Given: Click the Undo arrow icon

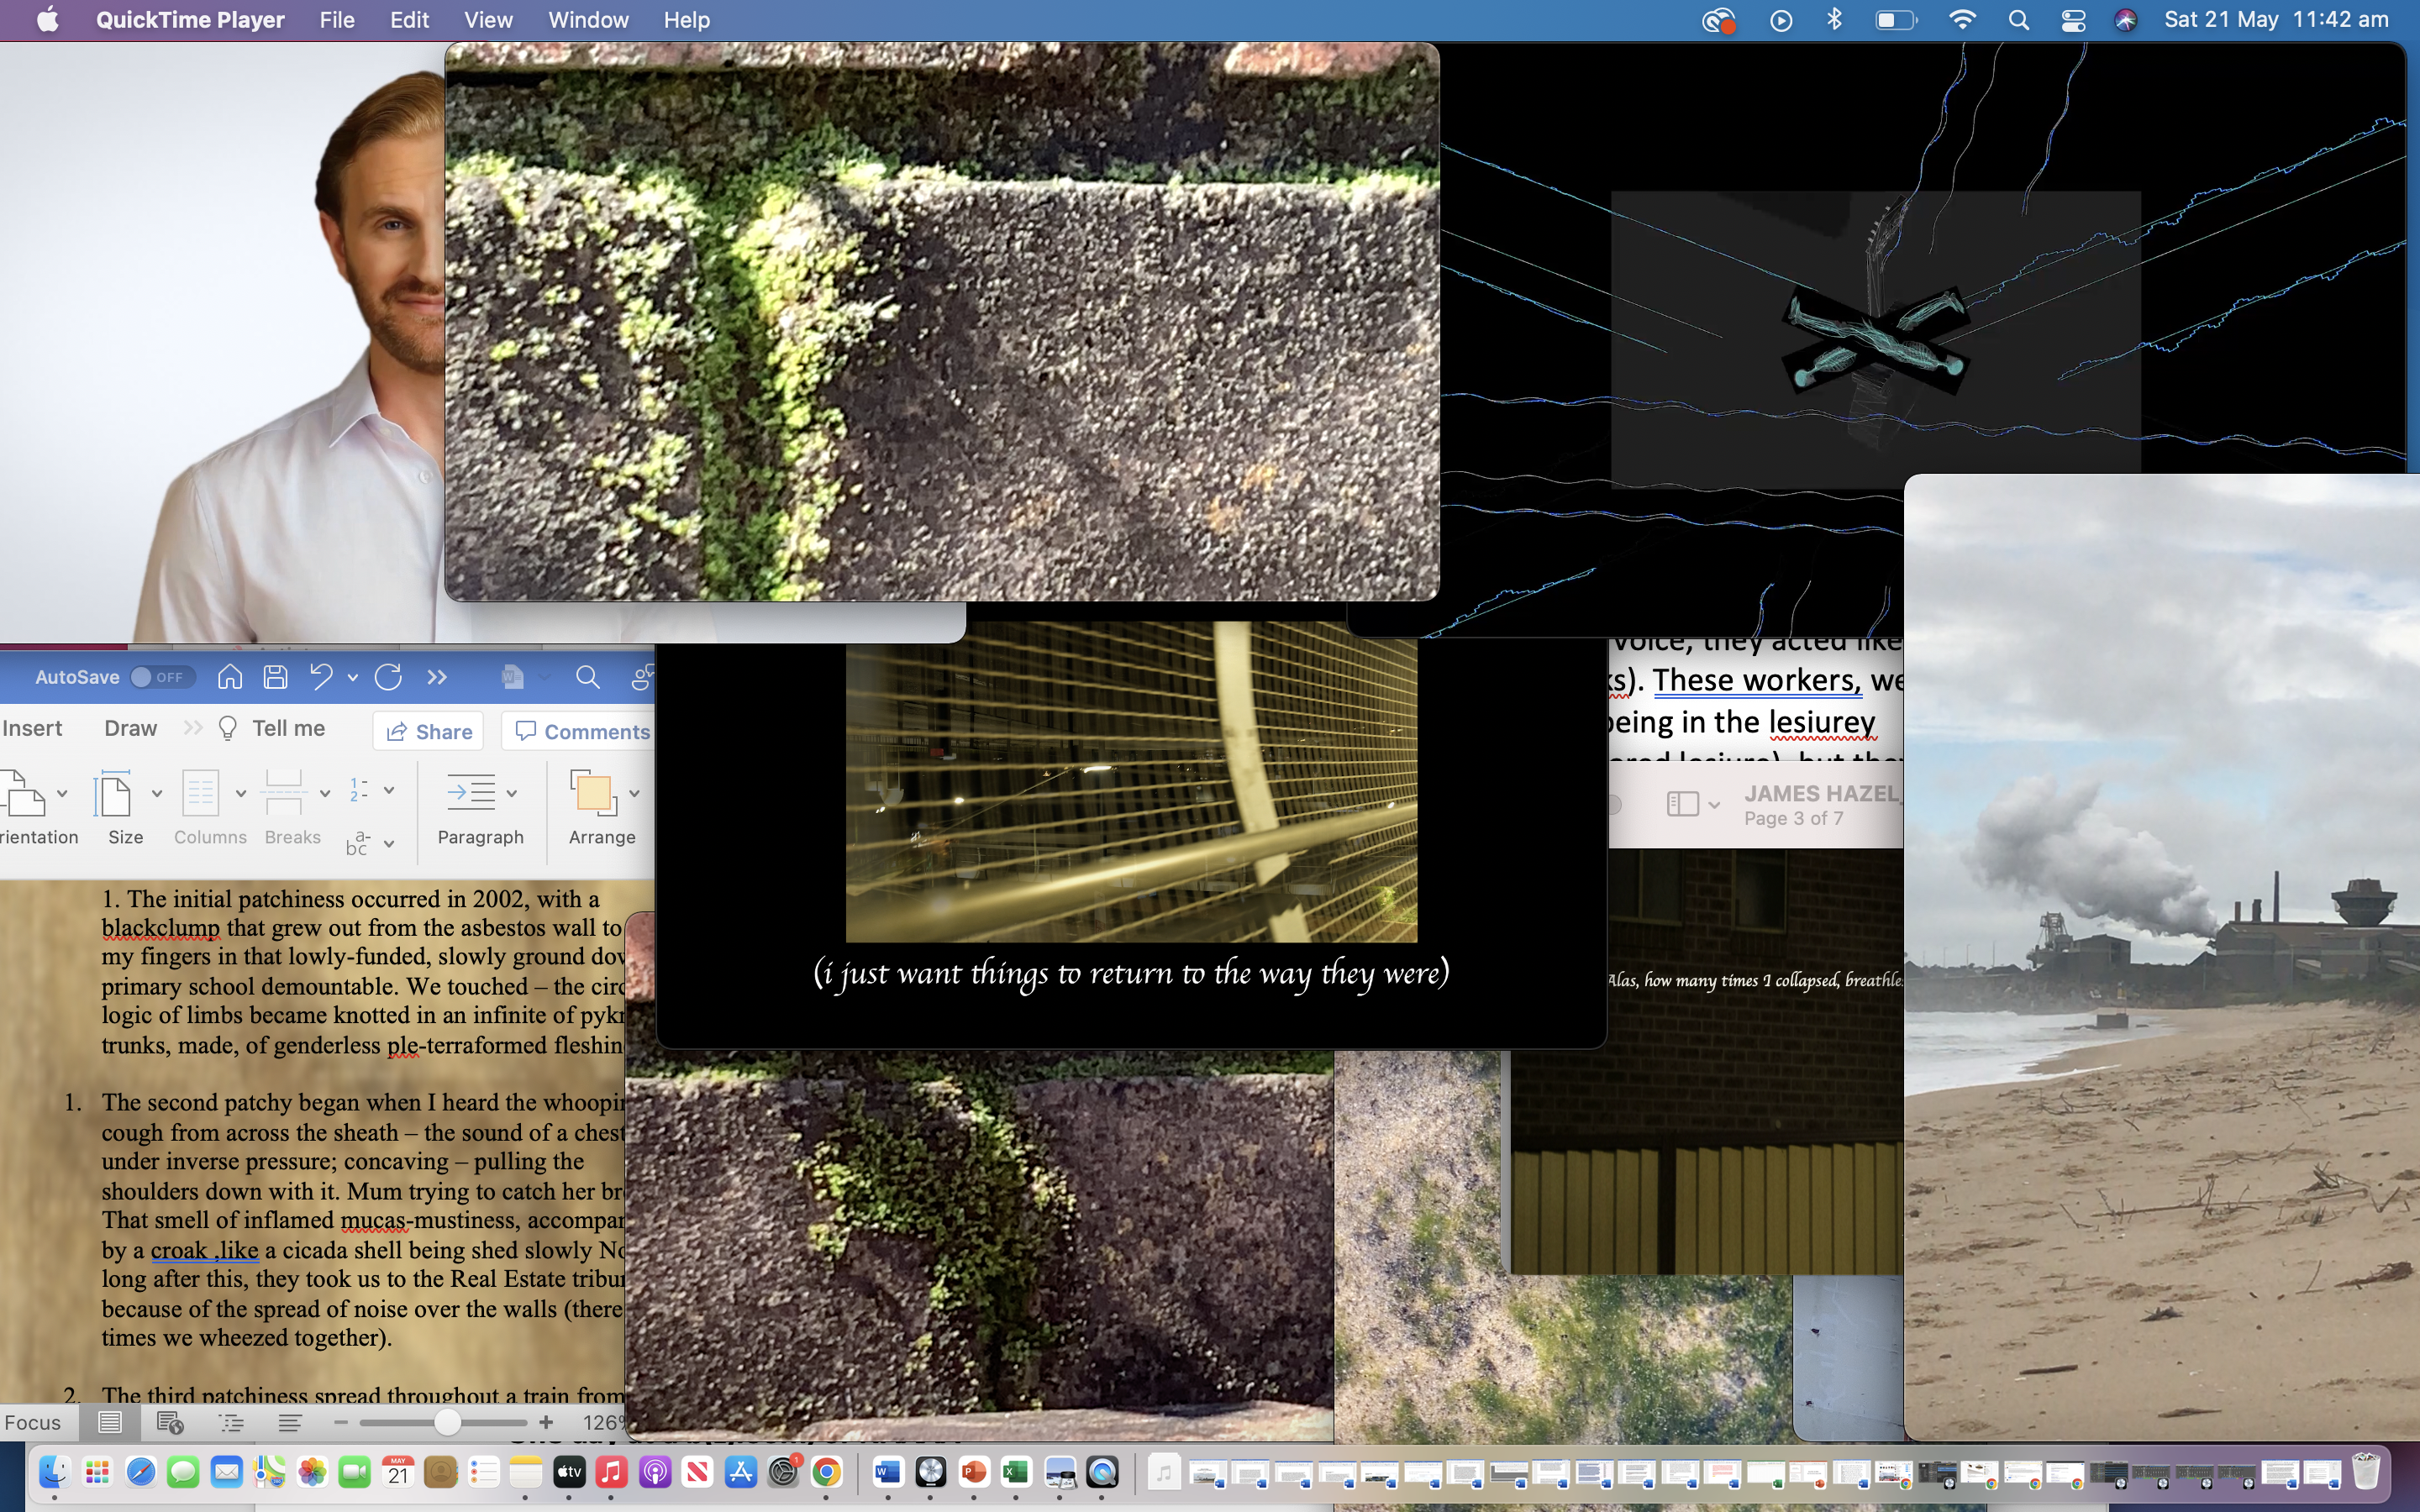Looking at the screenshot, I should (x=320, y=677).
